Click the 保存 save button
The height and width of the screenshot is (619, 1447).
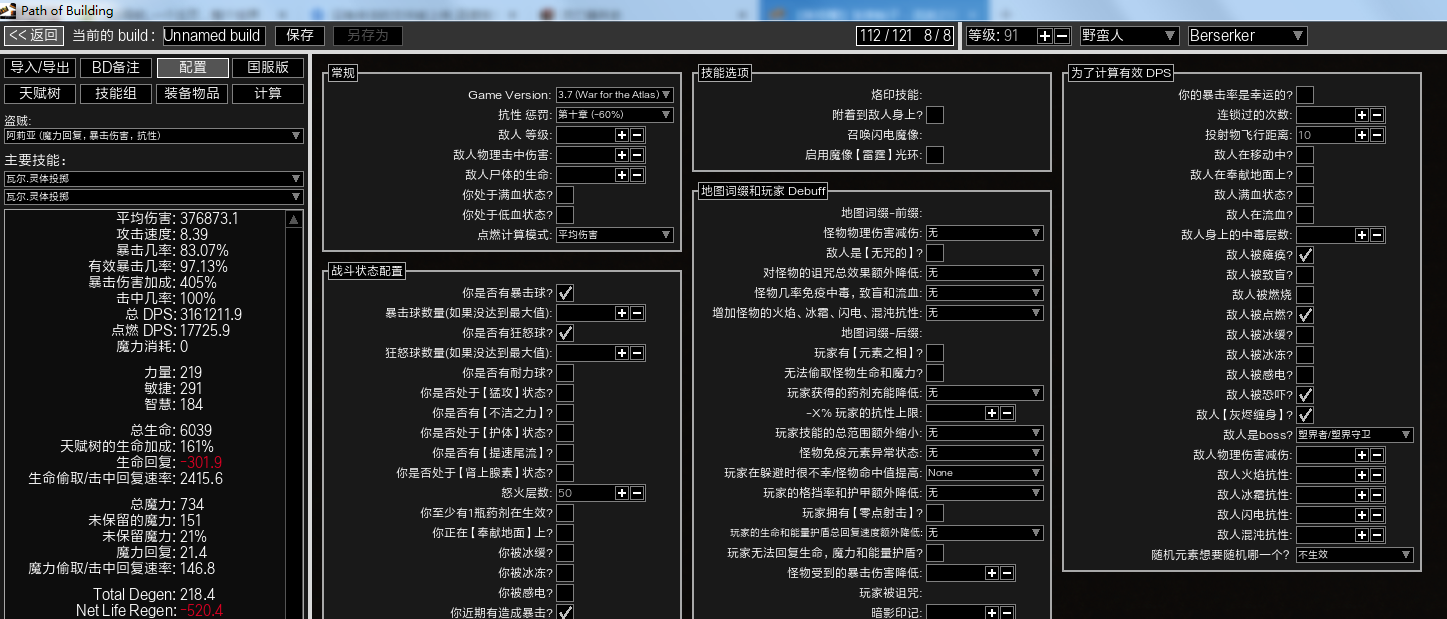300,35
